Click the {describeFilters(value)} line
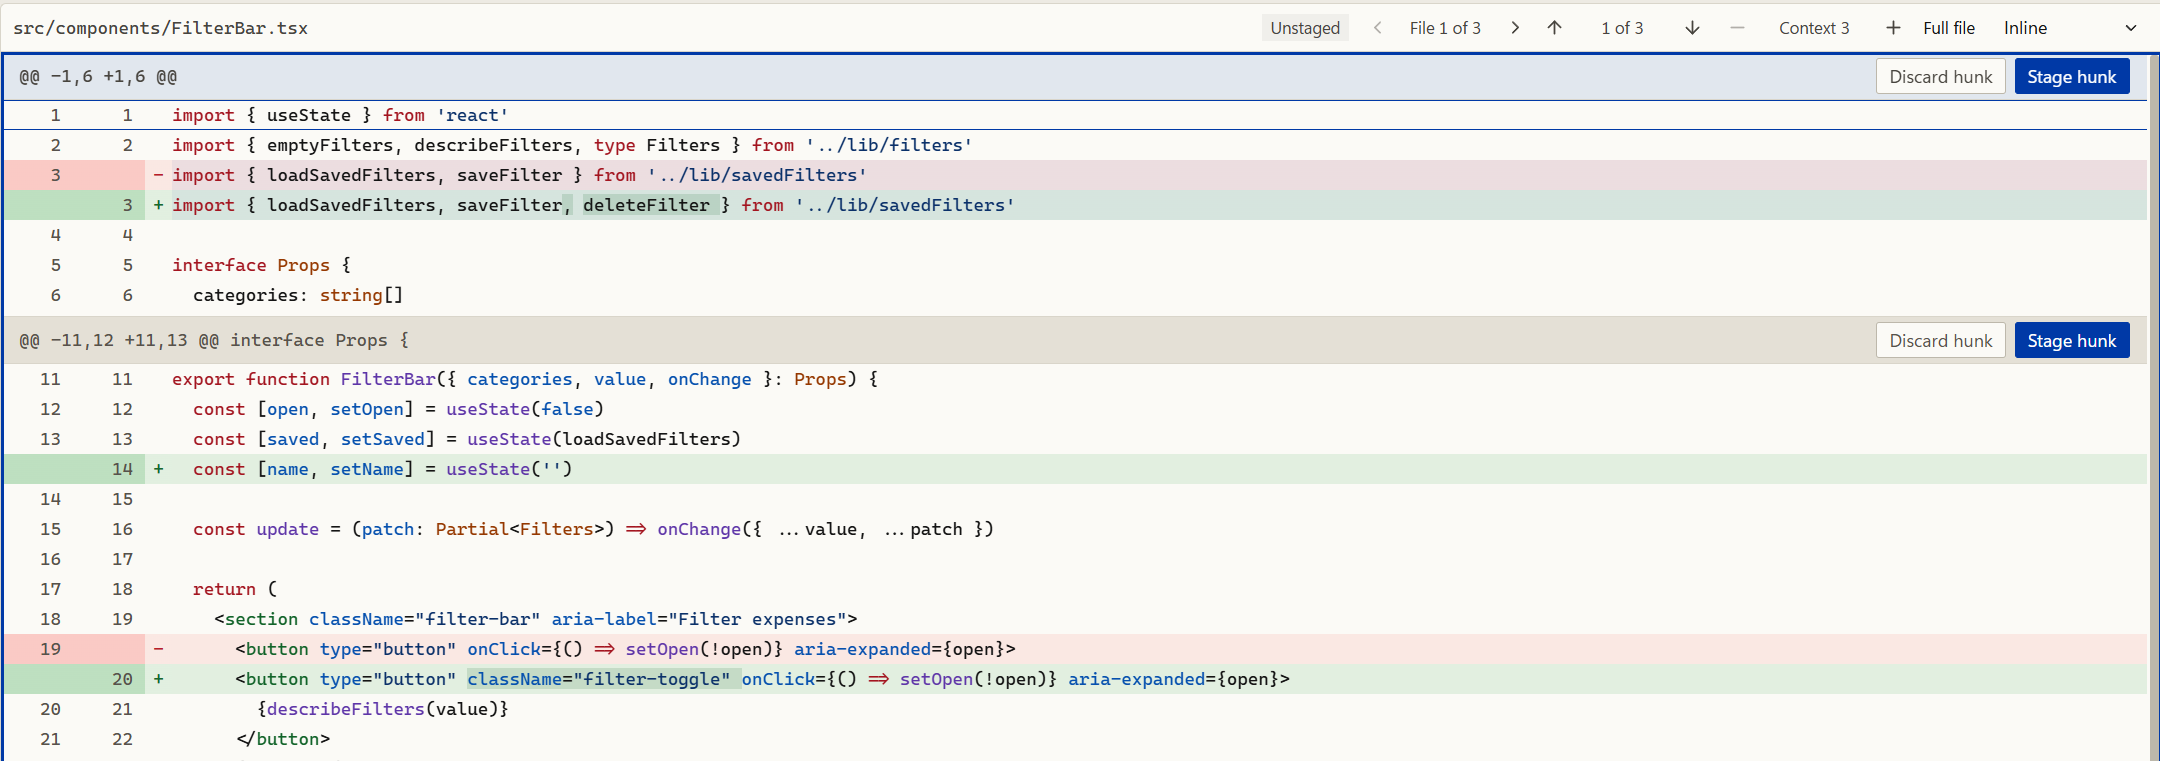The height and width of the screenshot is (761, 2160). [x=1075, y=709]
